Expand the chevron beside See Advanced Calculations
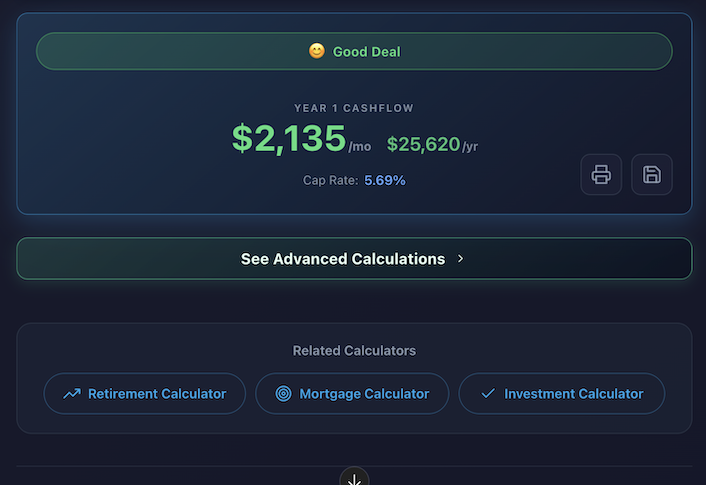706x485 pixels. (x=460, y=259)
